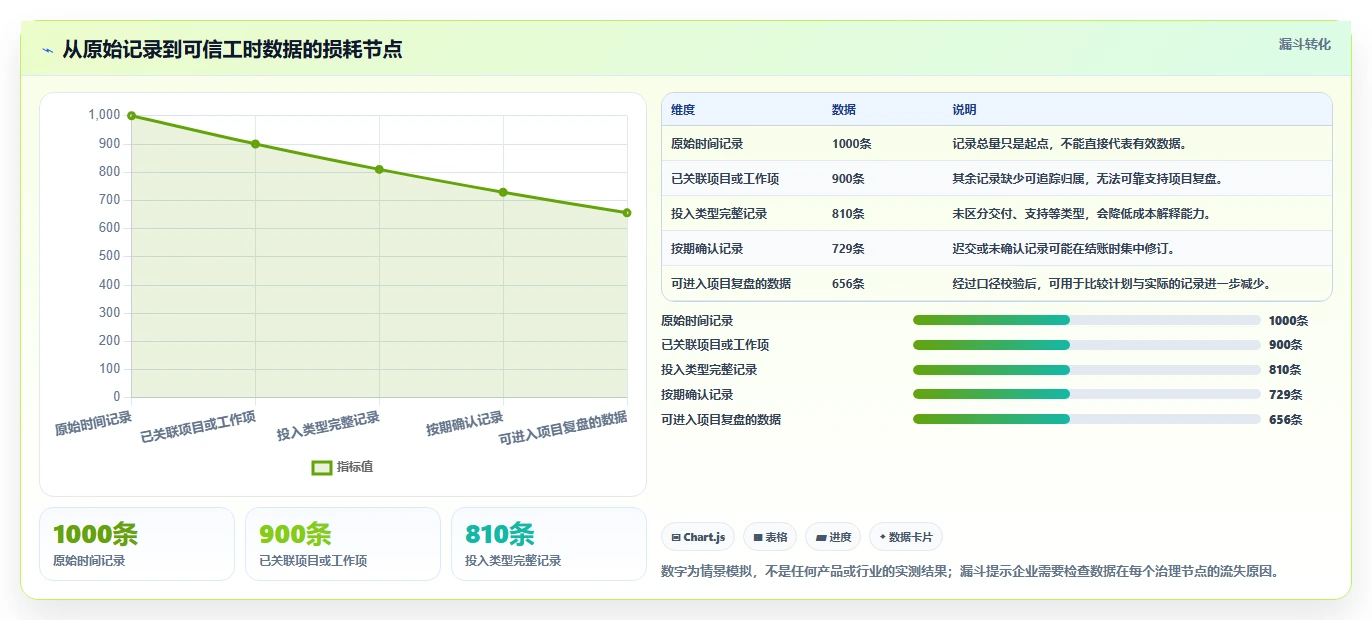Viewport: 1372px width, 620px height.
Task: Click the 指标值 legend label text
Action: [355, 467]
